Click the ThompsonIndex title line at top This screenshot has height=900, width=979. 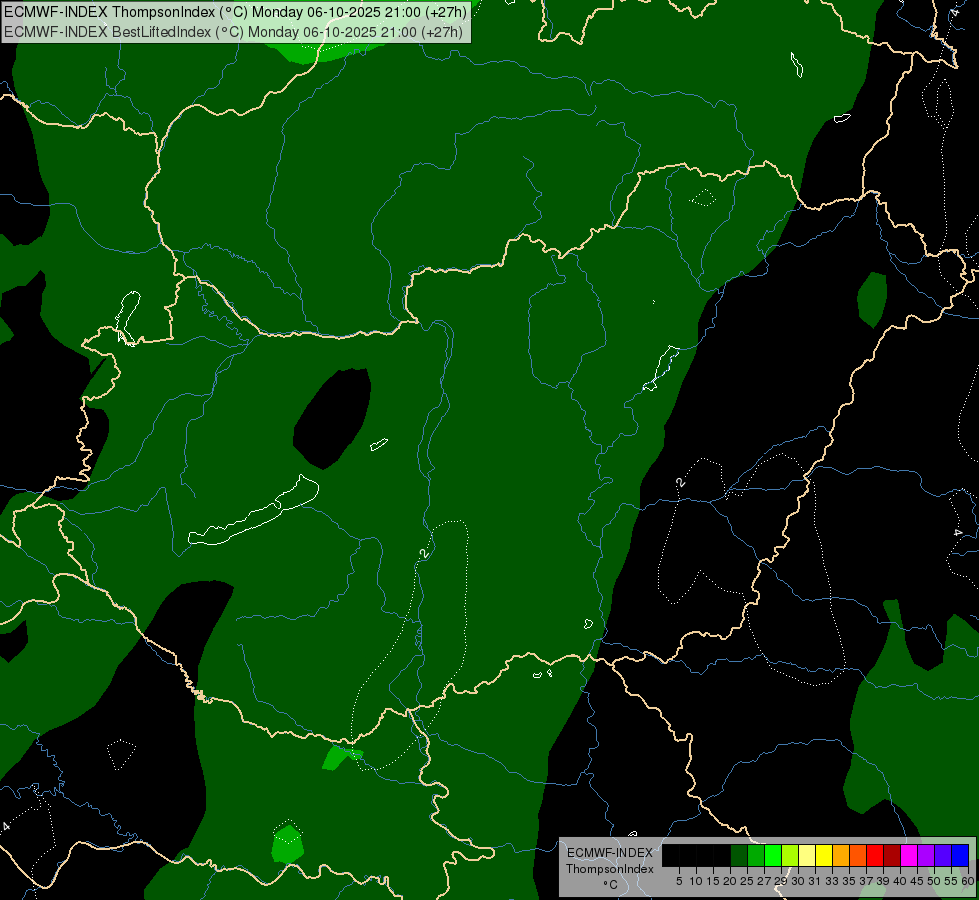coord(234,11)
